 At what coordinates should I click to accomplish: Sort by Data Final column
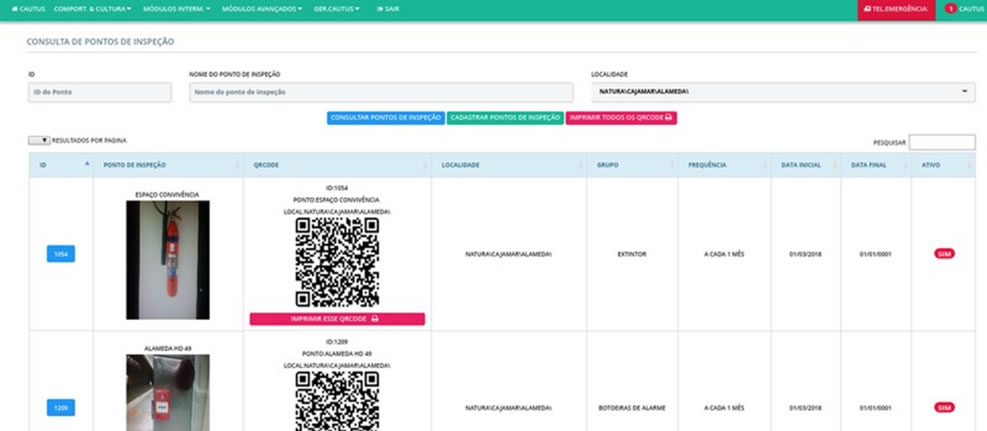(876, 165)
